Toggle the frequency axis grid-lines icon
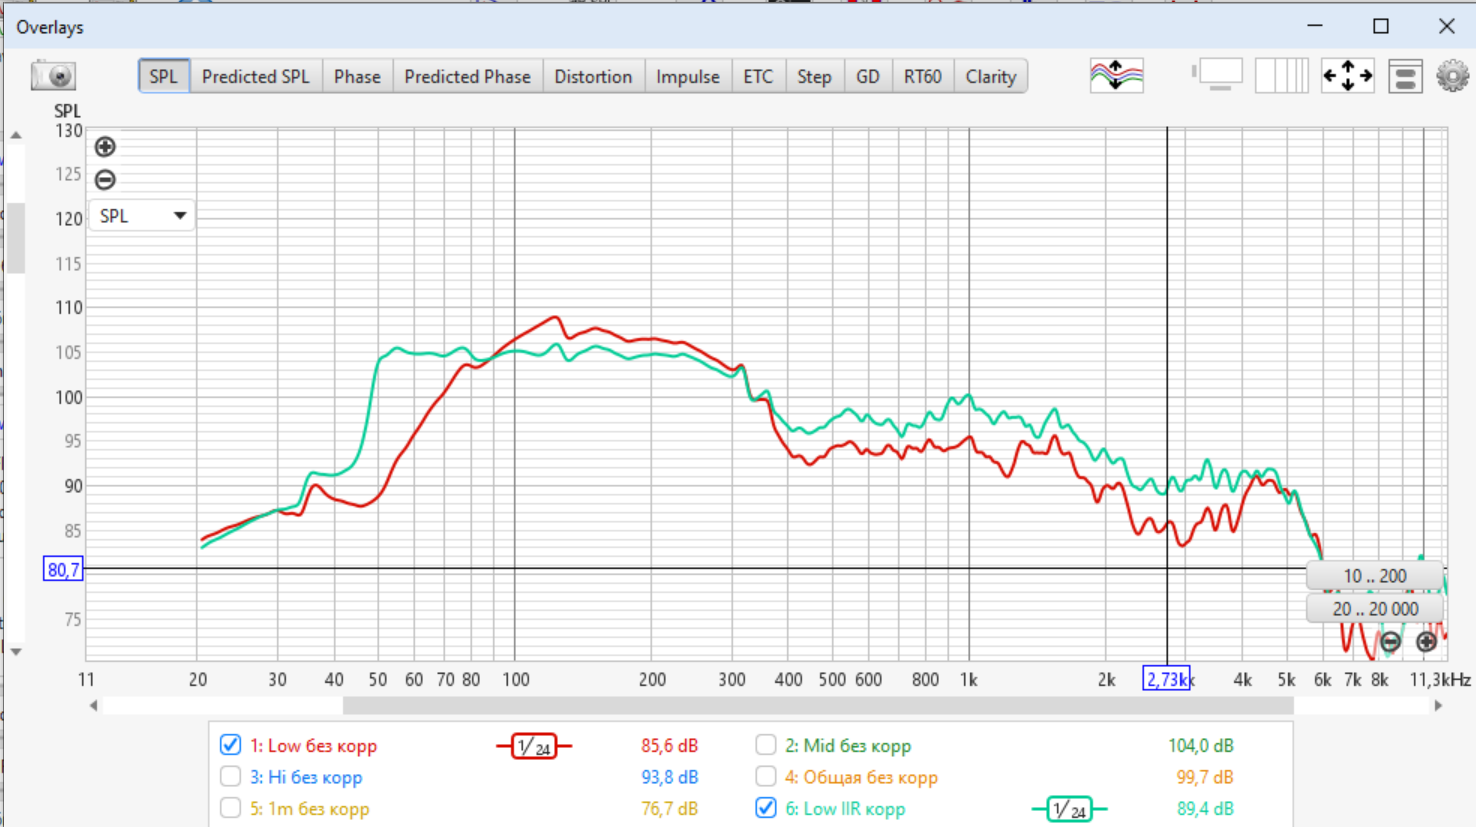 click(x=1281, y=76)
